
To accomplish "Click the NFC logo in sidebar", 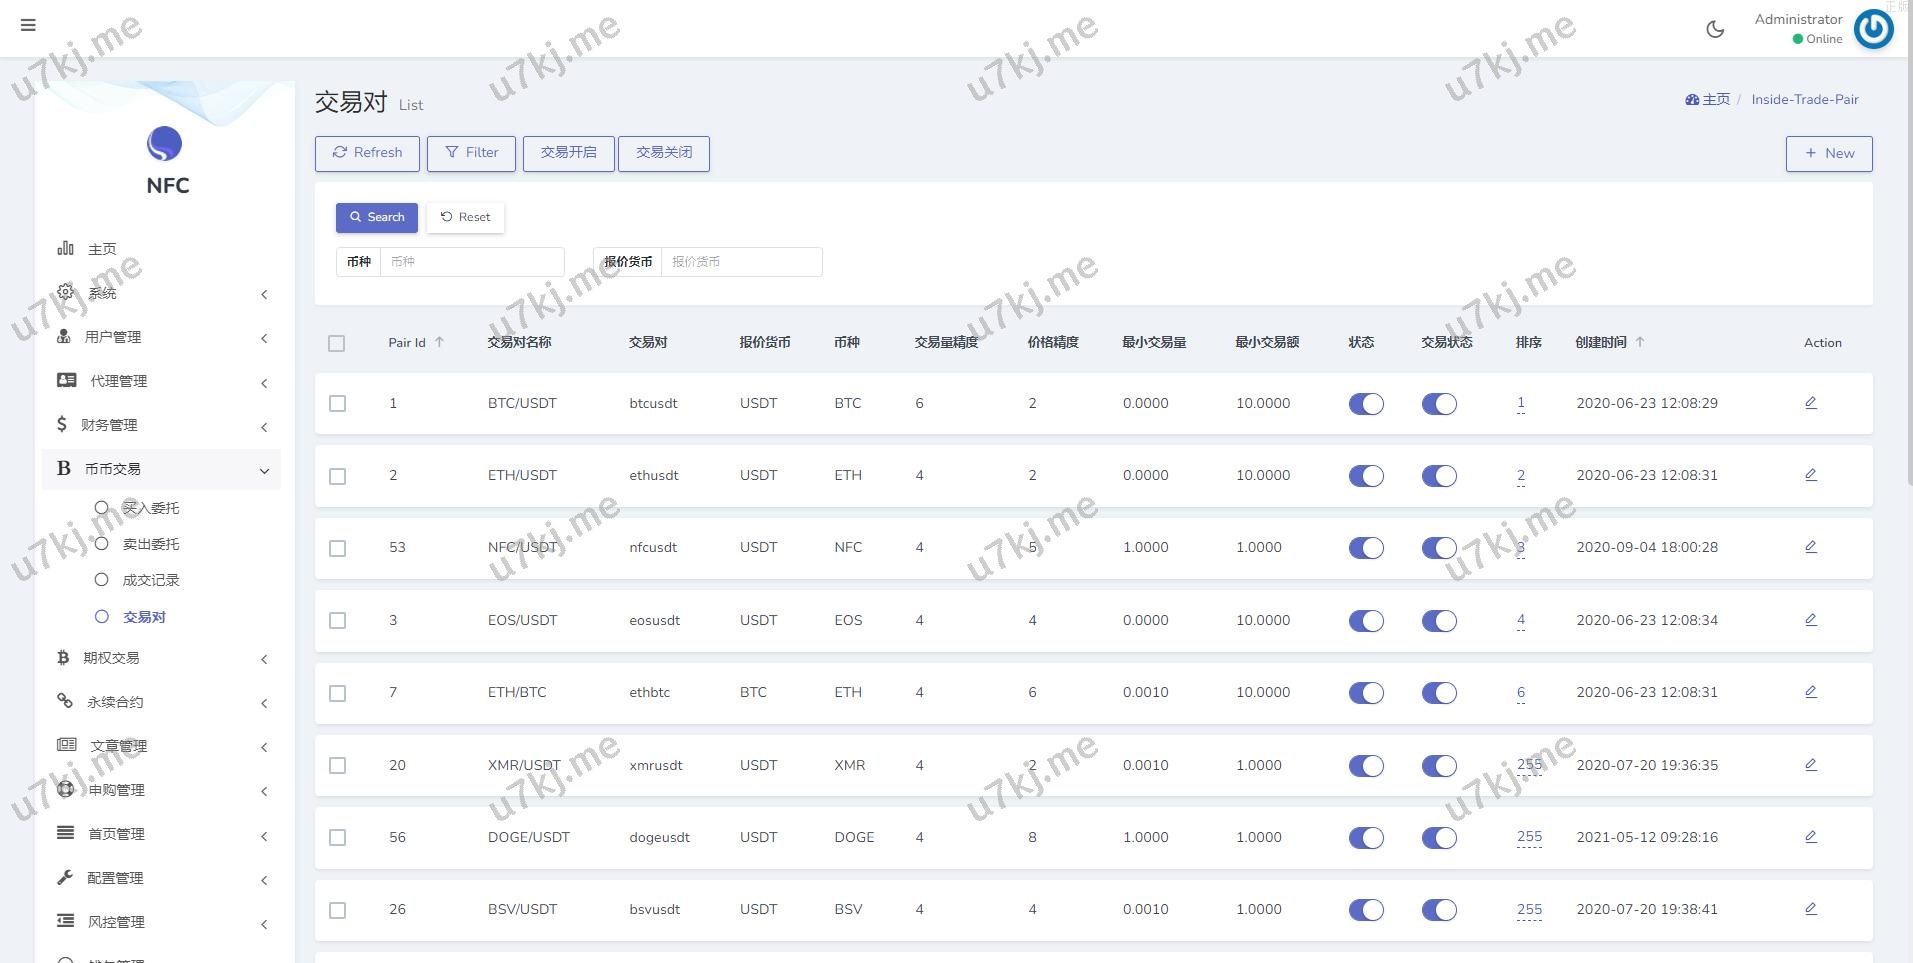I will (165, 144).
